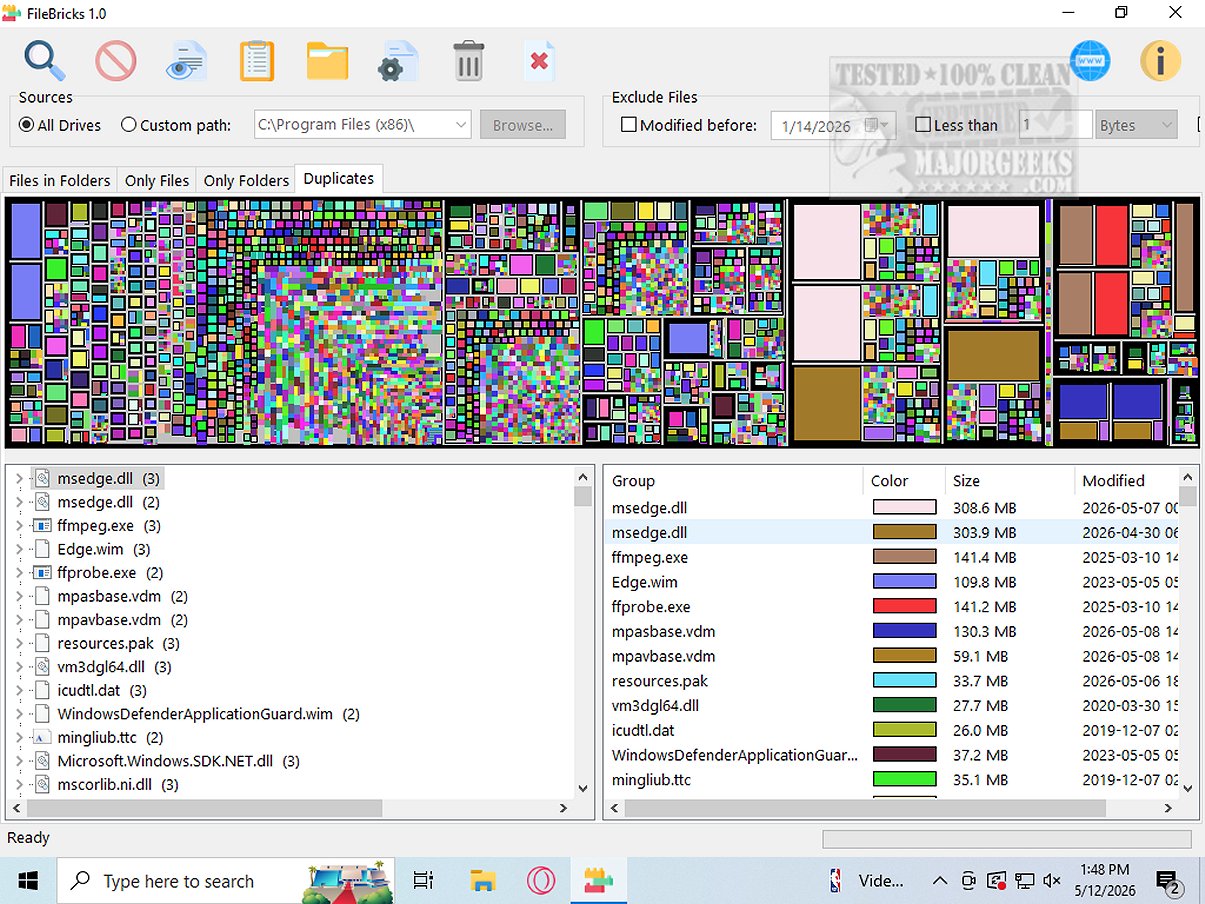This screenshot has width=1205, height=904.
Task: Click the muted speaker tray icon
Action: (1052, 881)
